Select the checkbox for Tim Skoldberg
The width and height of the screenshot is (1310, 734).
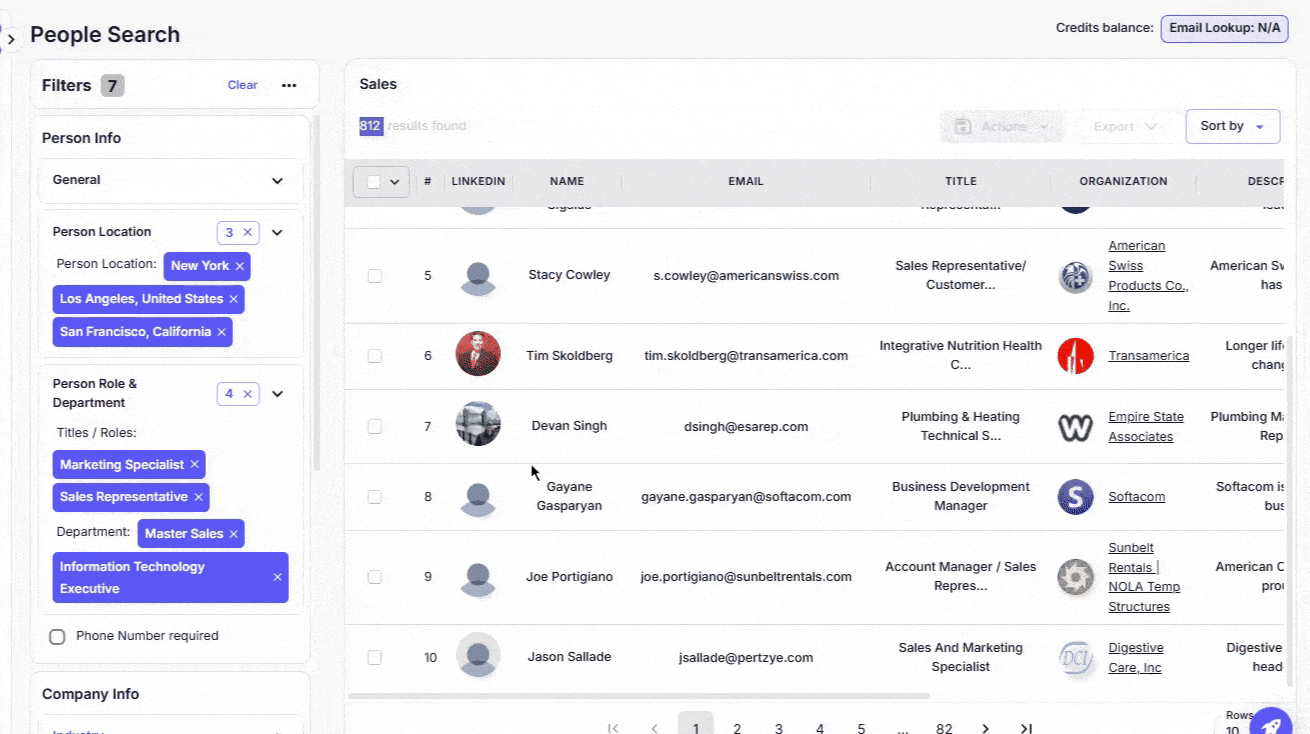tap(375, 356)
